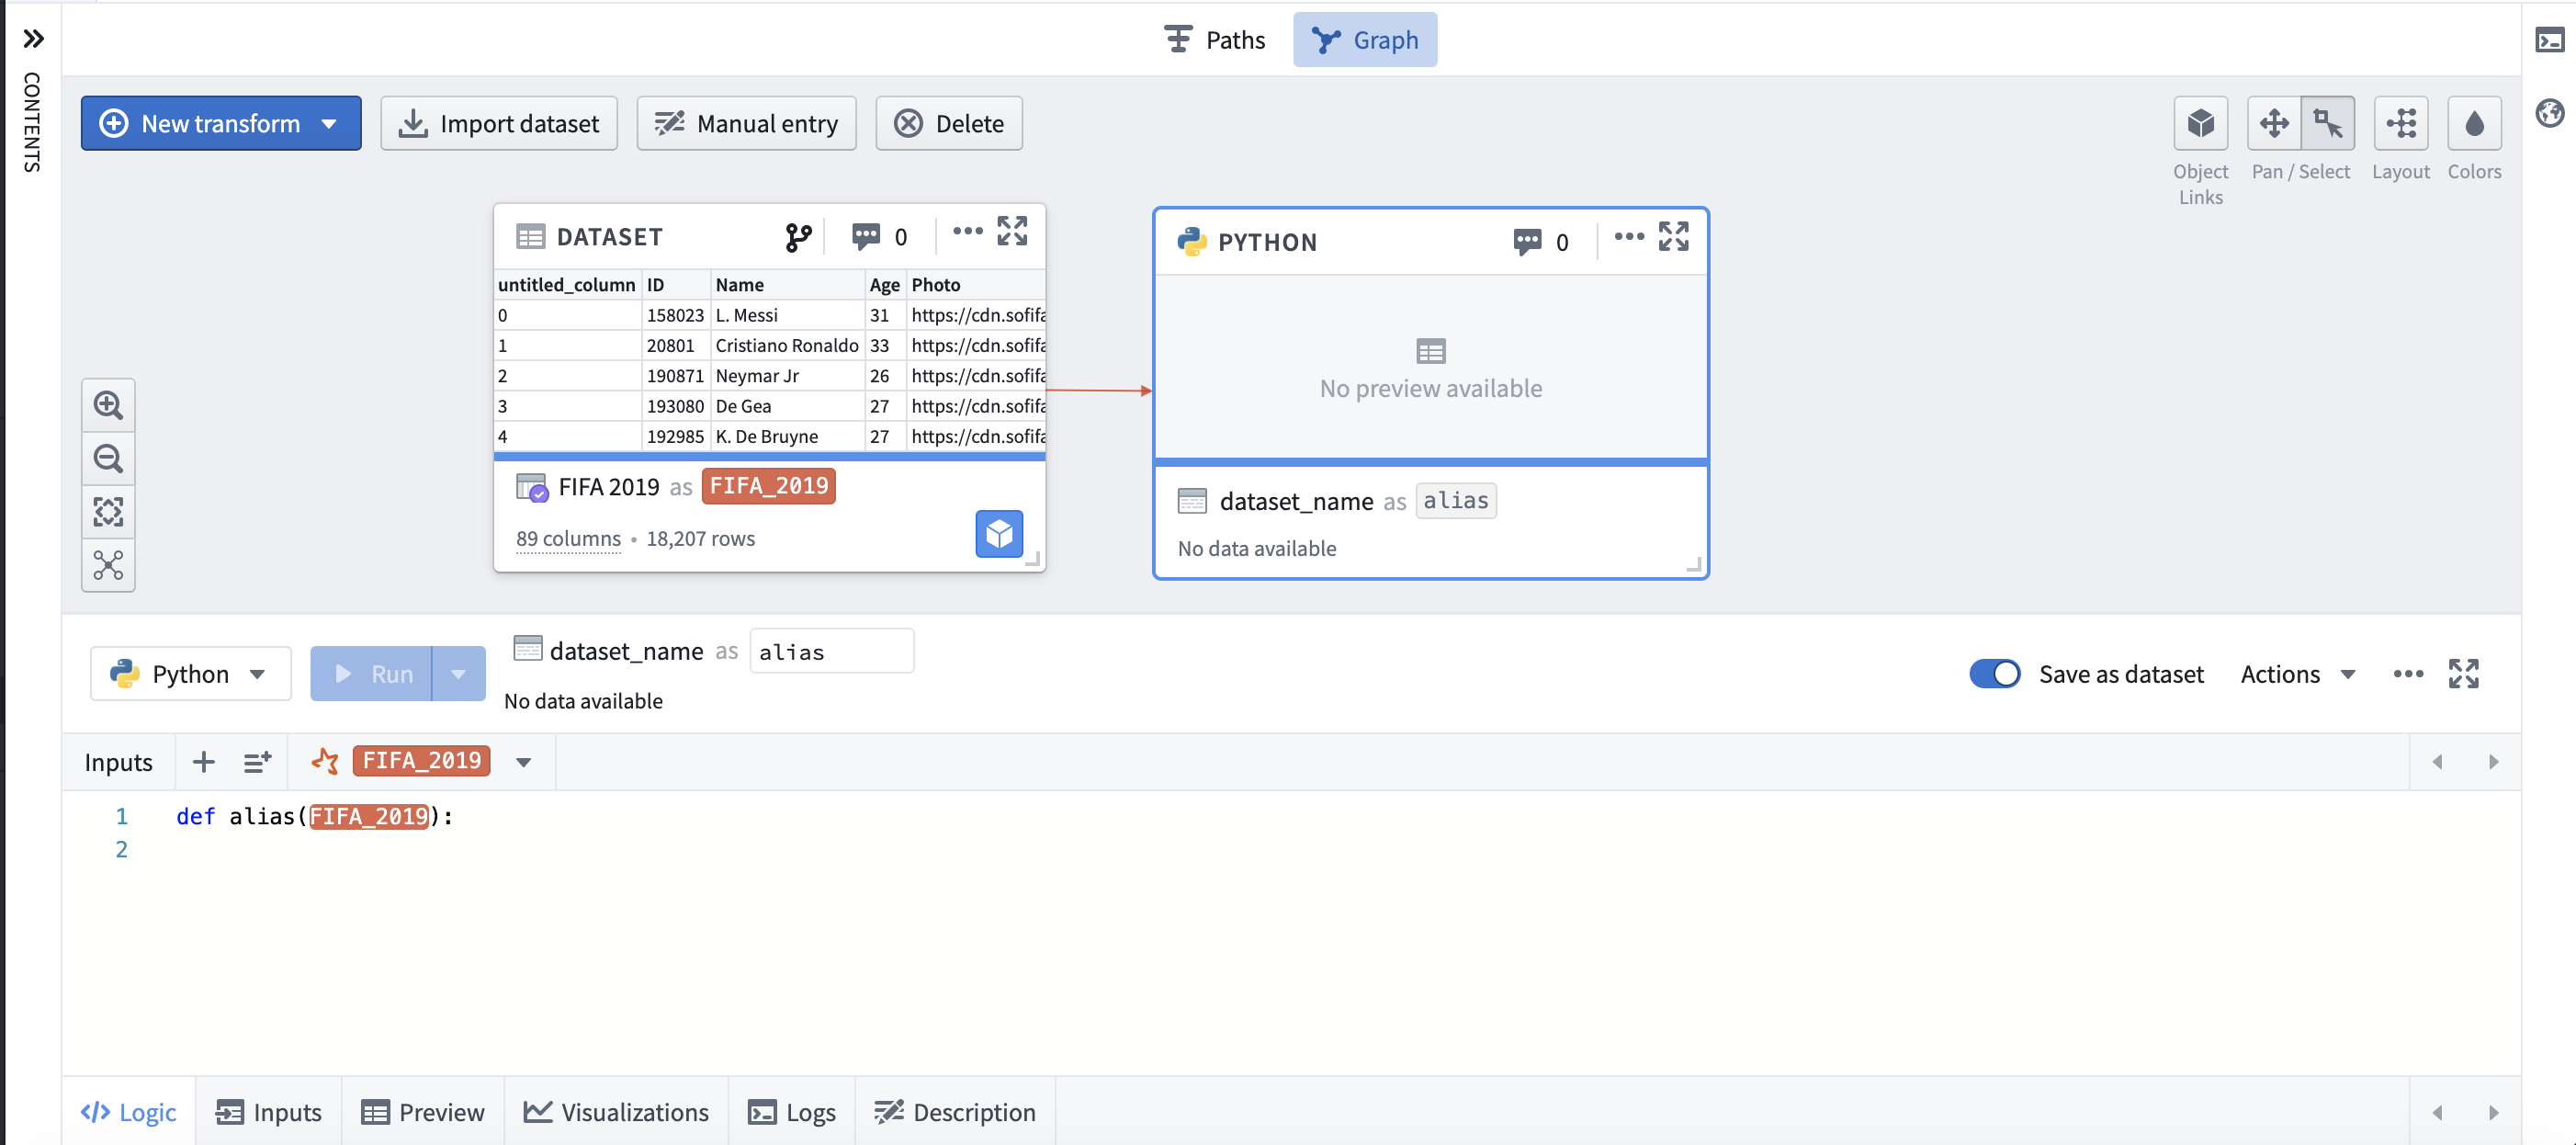This screenshot has height=1145, width=2576.
Task: Open the Description tab
Action: 955,1112
